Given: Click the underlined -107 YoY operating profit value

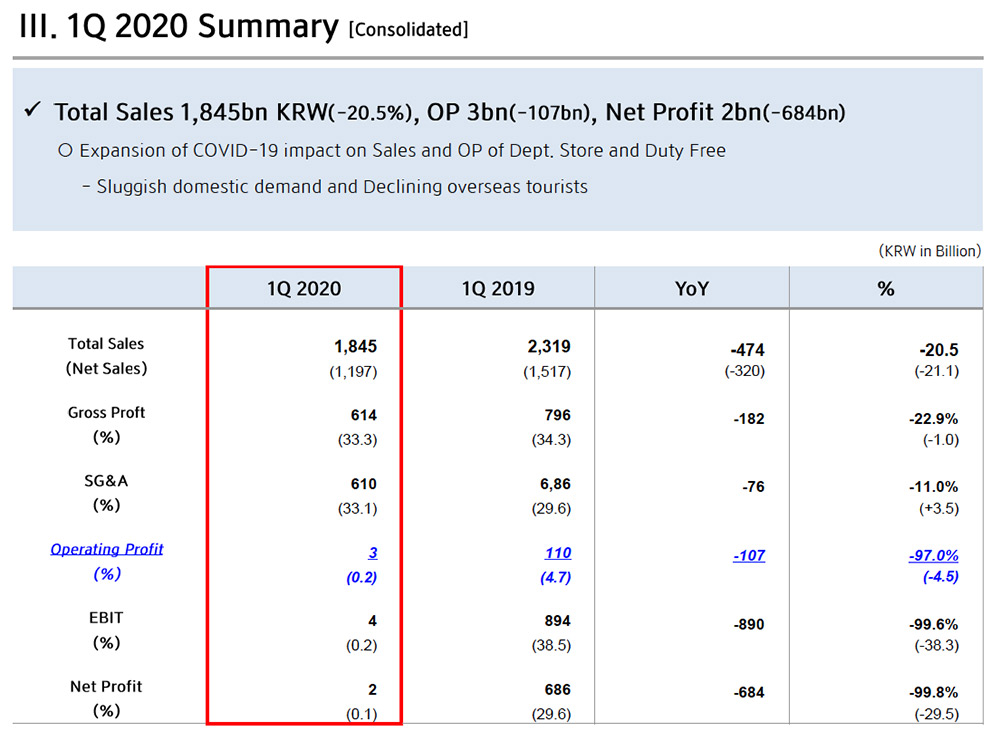Looking at the screenshot, I should click(747, 555).
